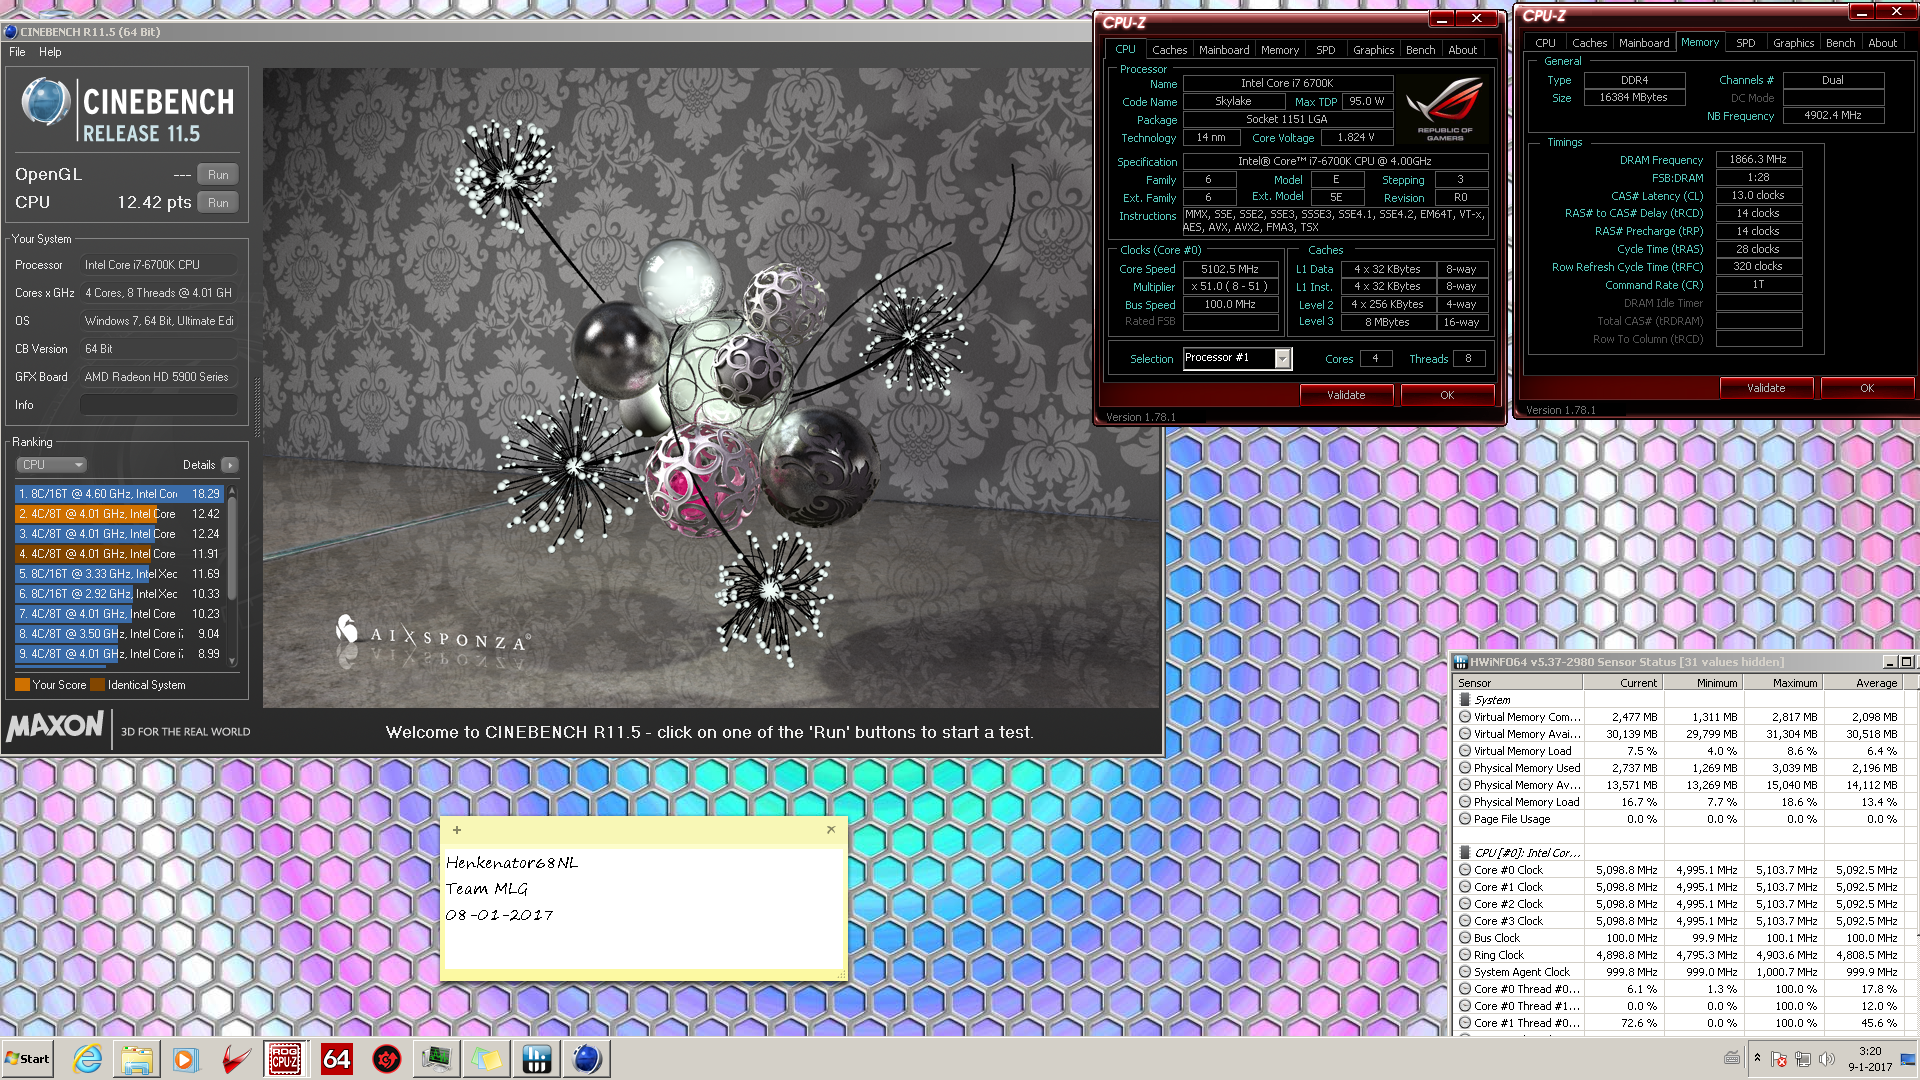Screen dimensions: 1920x1080
Task: Open Action Center flag tray icon
Action: click(x=1779, y=1059)
